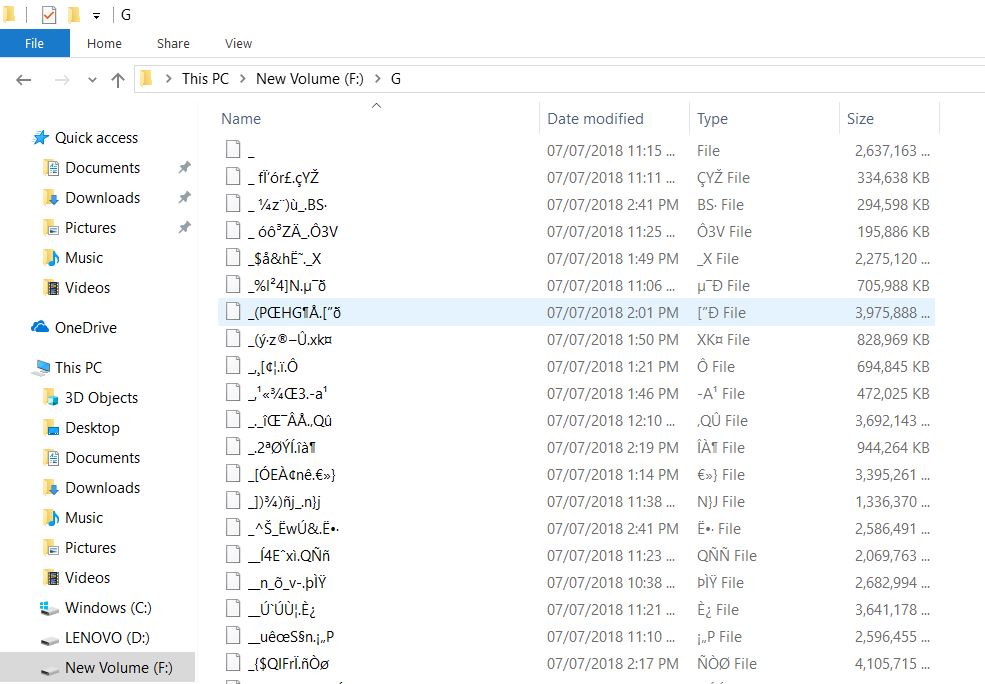Viewport: 985px width, 684px height.
Task: Click the pin icon beside Pictures
Action: (184, 227)
